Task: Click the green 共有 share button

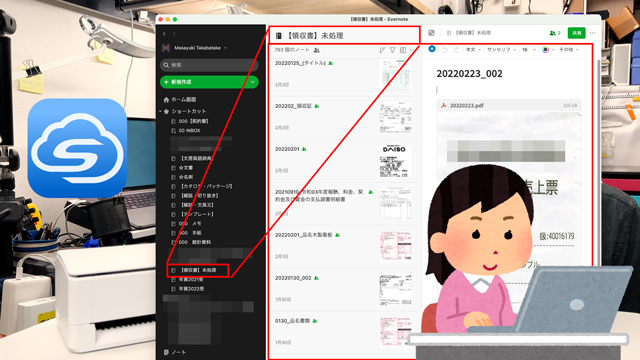Action: click(576, 33)
